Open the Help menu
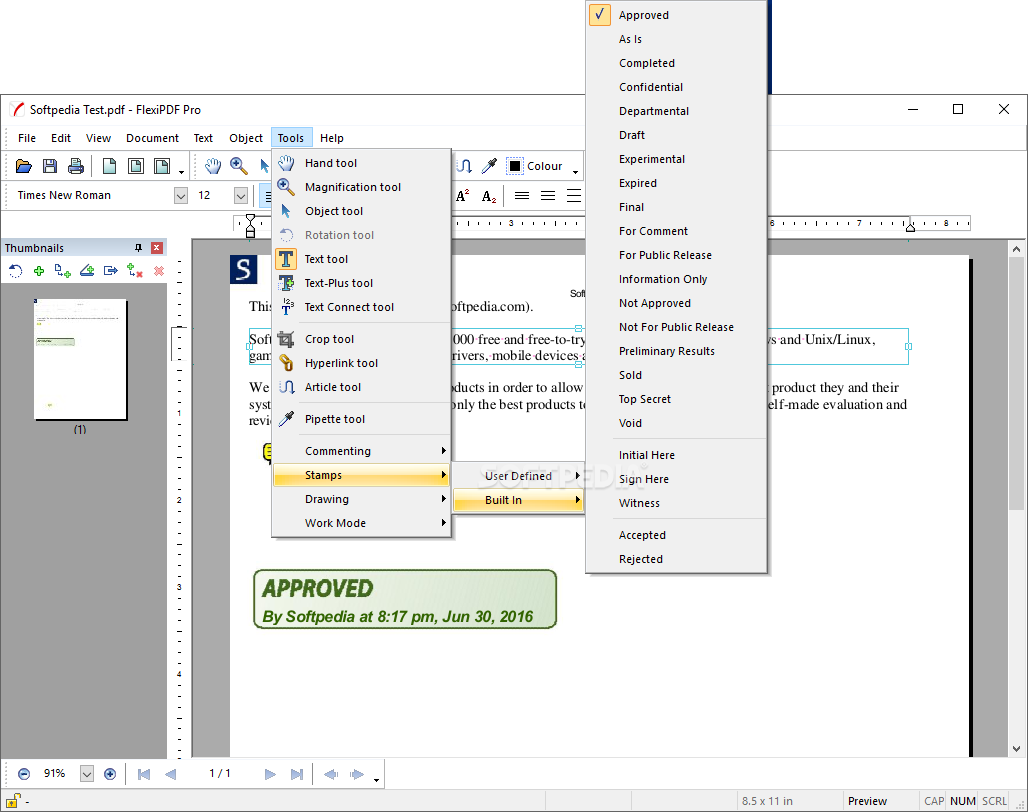 tap(332, 138)
